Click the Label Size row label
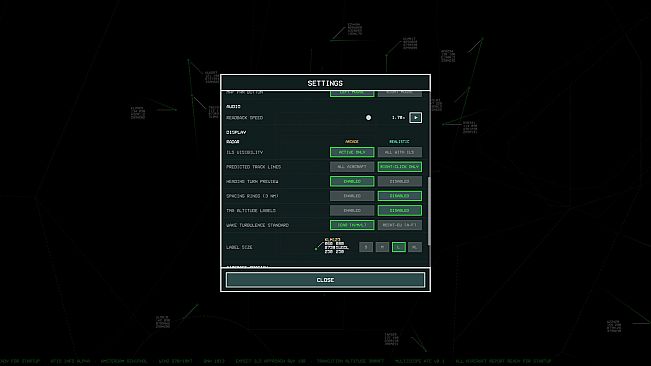The width and height of the screenshot is (651, 366). tap(239, 247)
